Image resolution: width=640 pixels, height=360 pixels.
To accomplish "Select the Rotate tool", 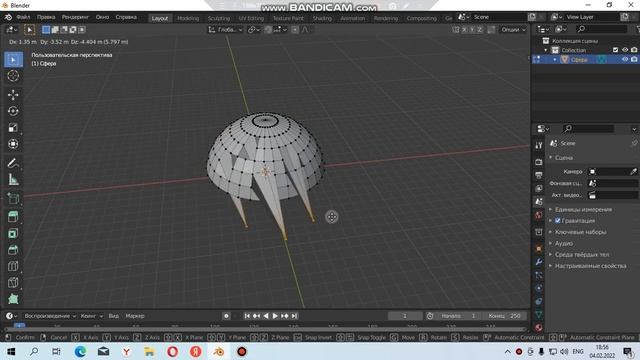I will [x=13, y=111].
